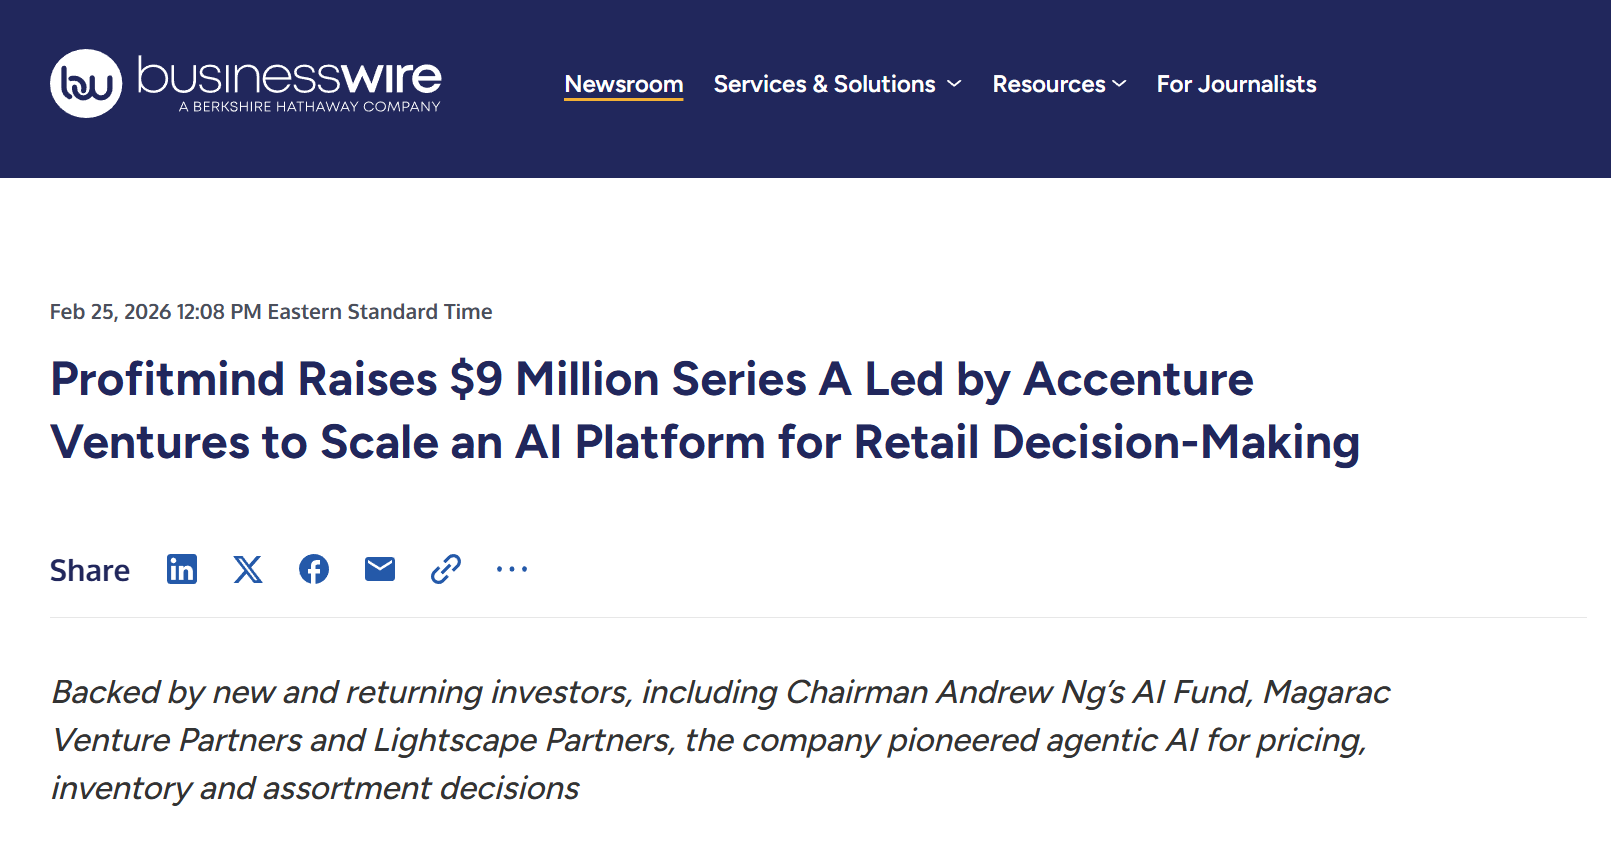This screenshot has height=850, width=1611.
Task: Open more sharing options via the ellipsis
Action: click(x=511, y=569)
